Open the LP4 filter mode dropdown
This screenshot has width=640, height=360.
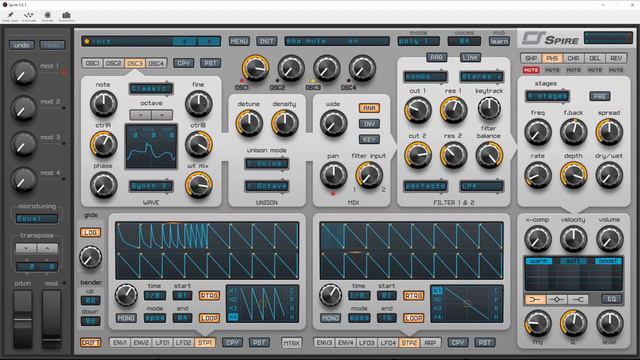pos(481,186)
